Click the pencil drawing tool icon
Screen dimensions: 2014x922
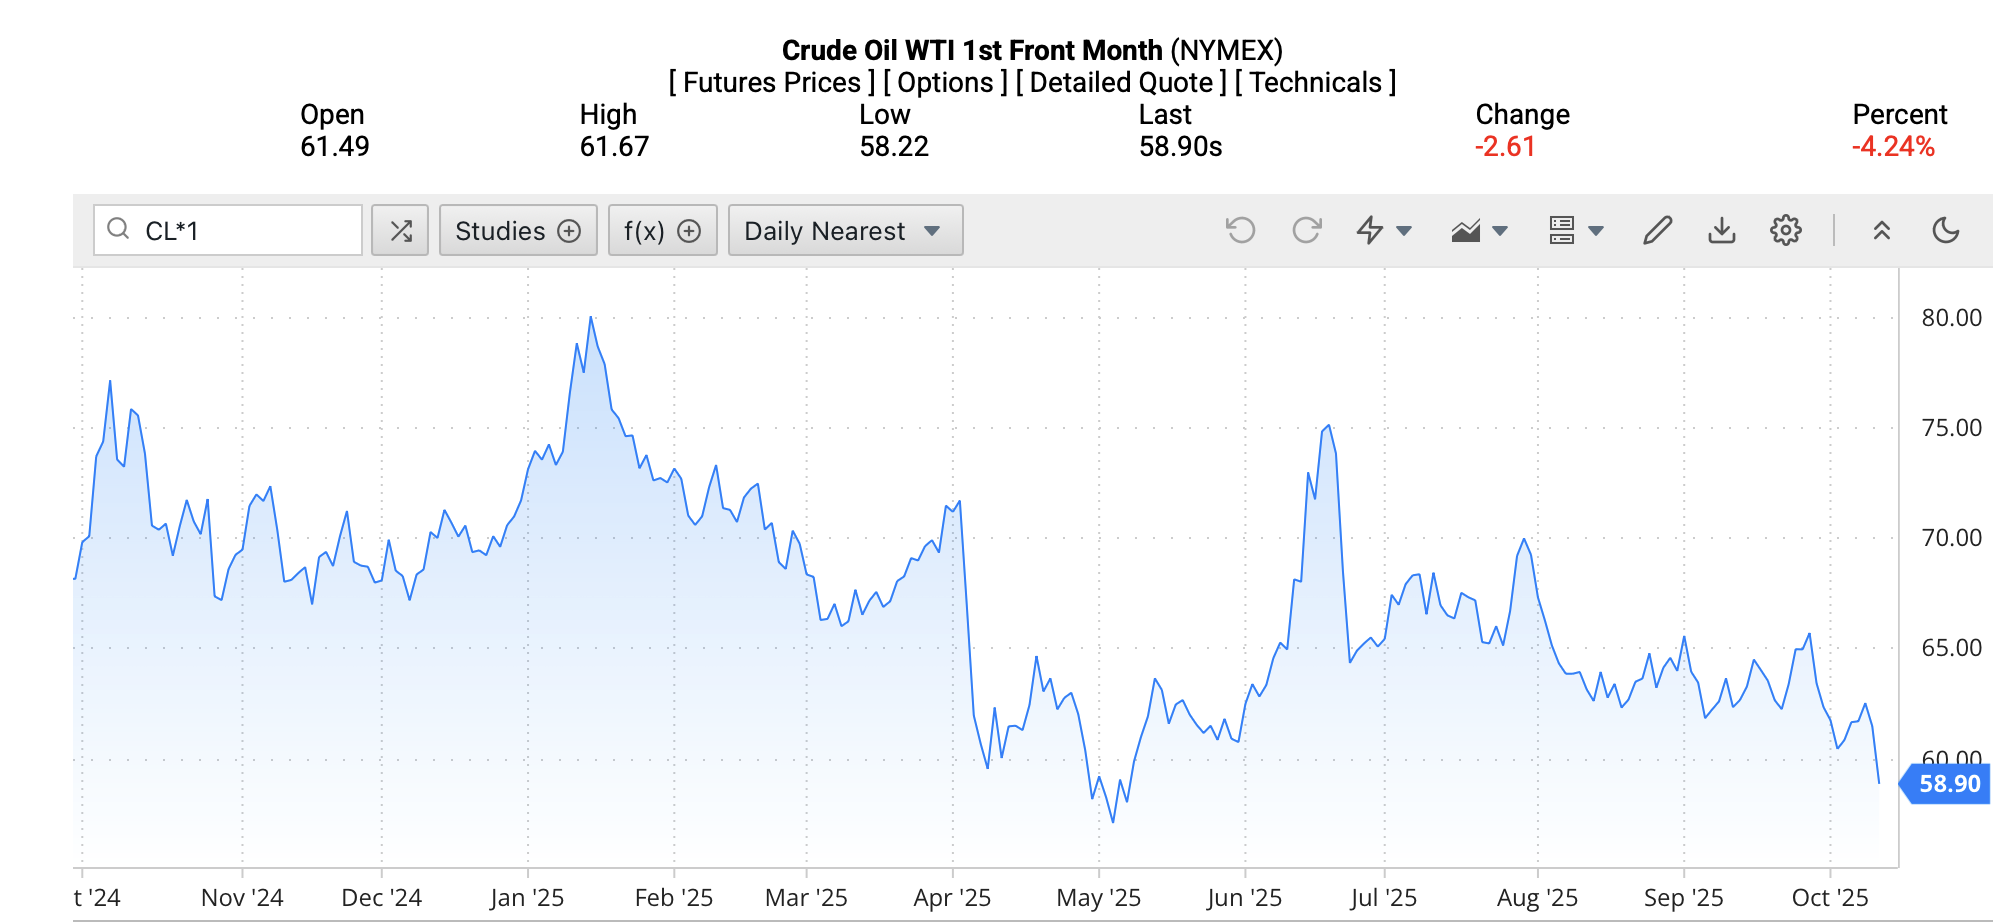tap(1657, 231)
